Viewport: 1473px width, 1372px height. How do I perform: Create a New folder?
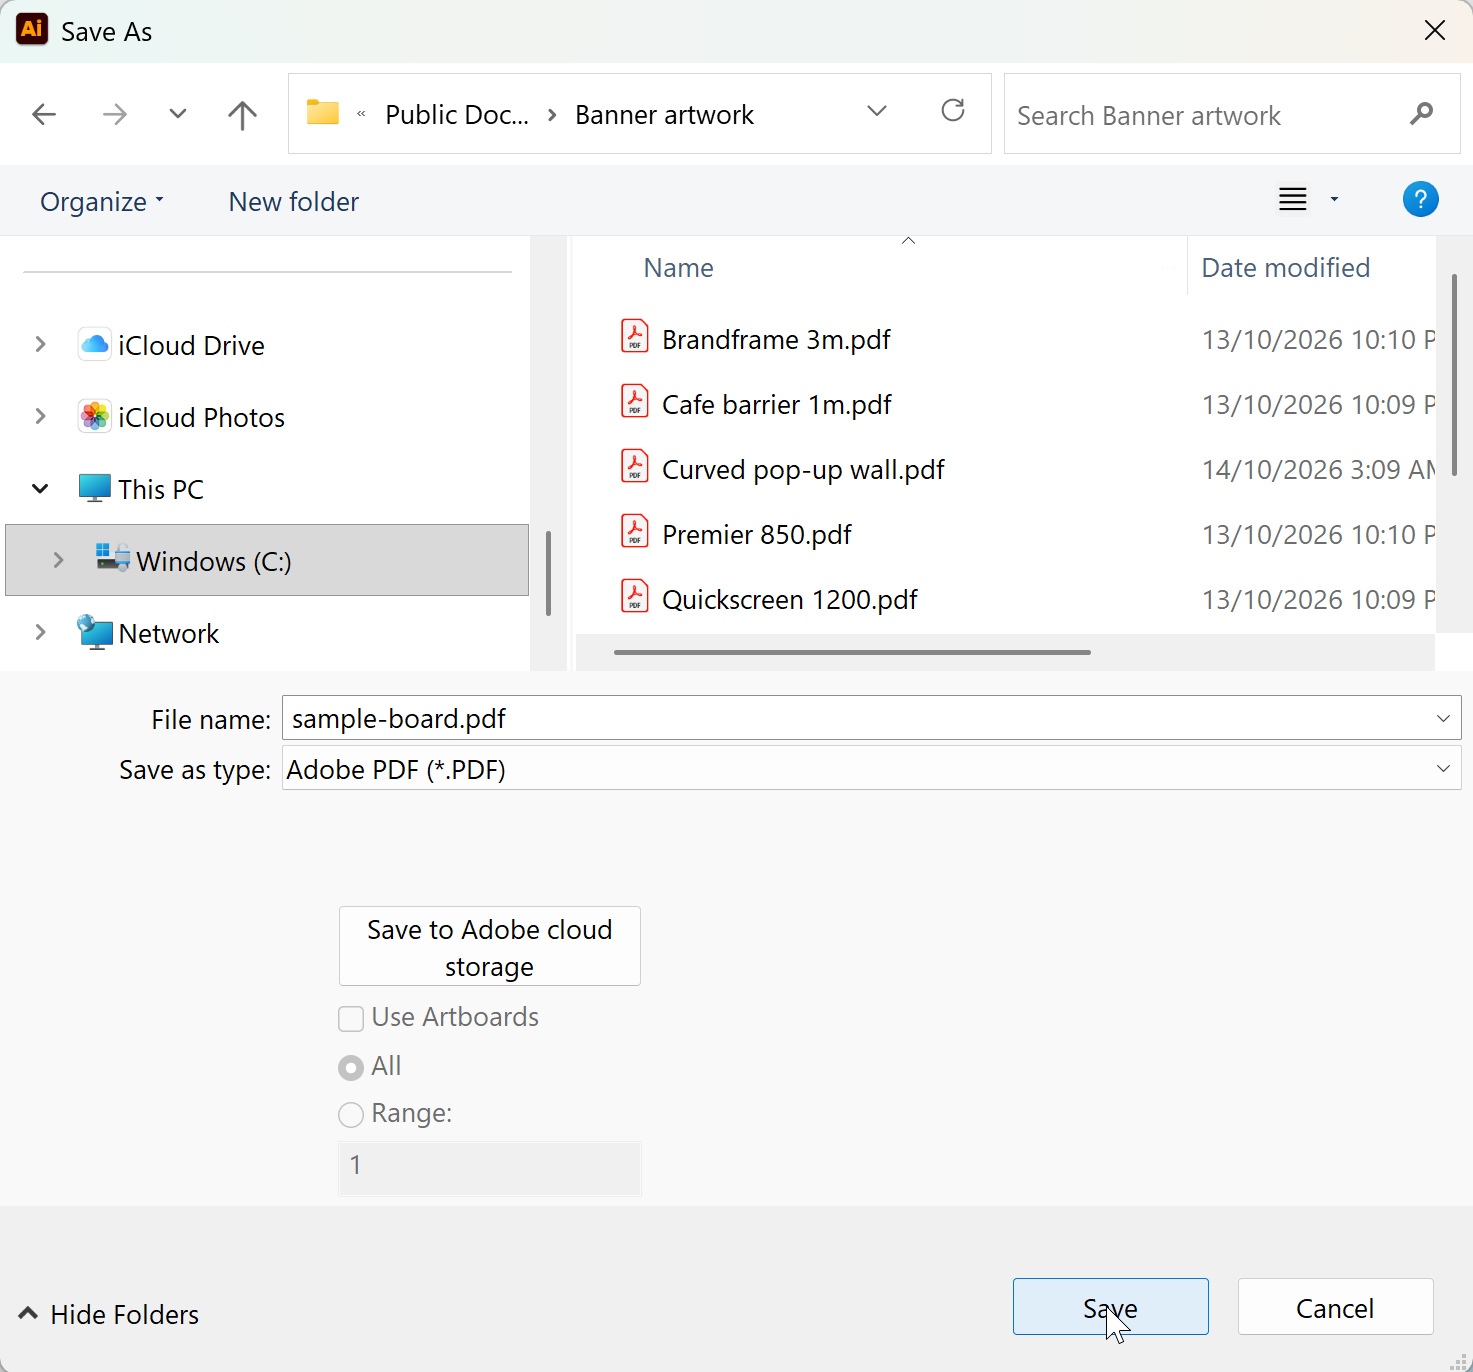294,202
